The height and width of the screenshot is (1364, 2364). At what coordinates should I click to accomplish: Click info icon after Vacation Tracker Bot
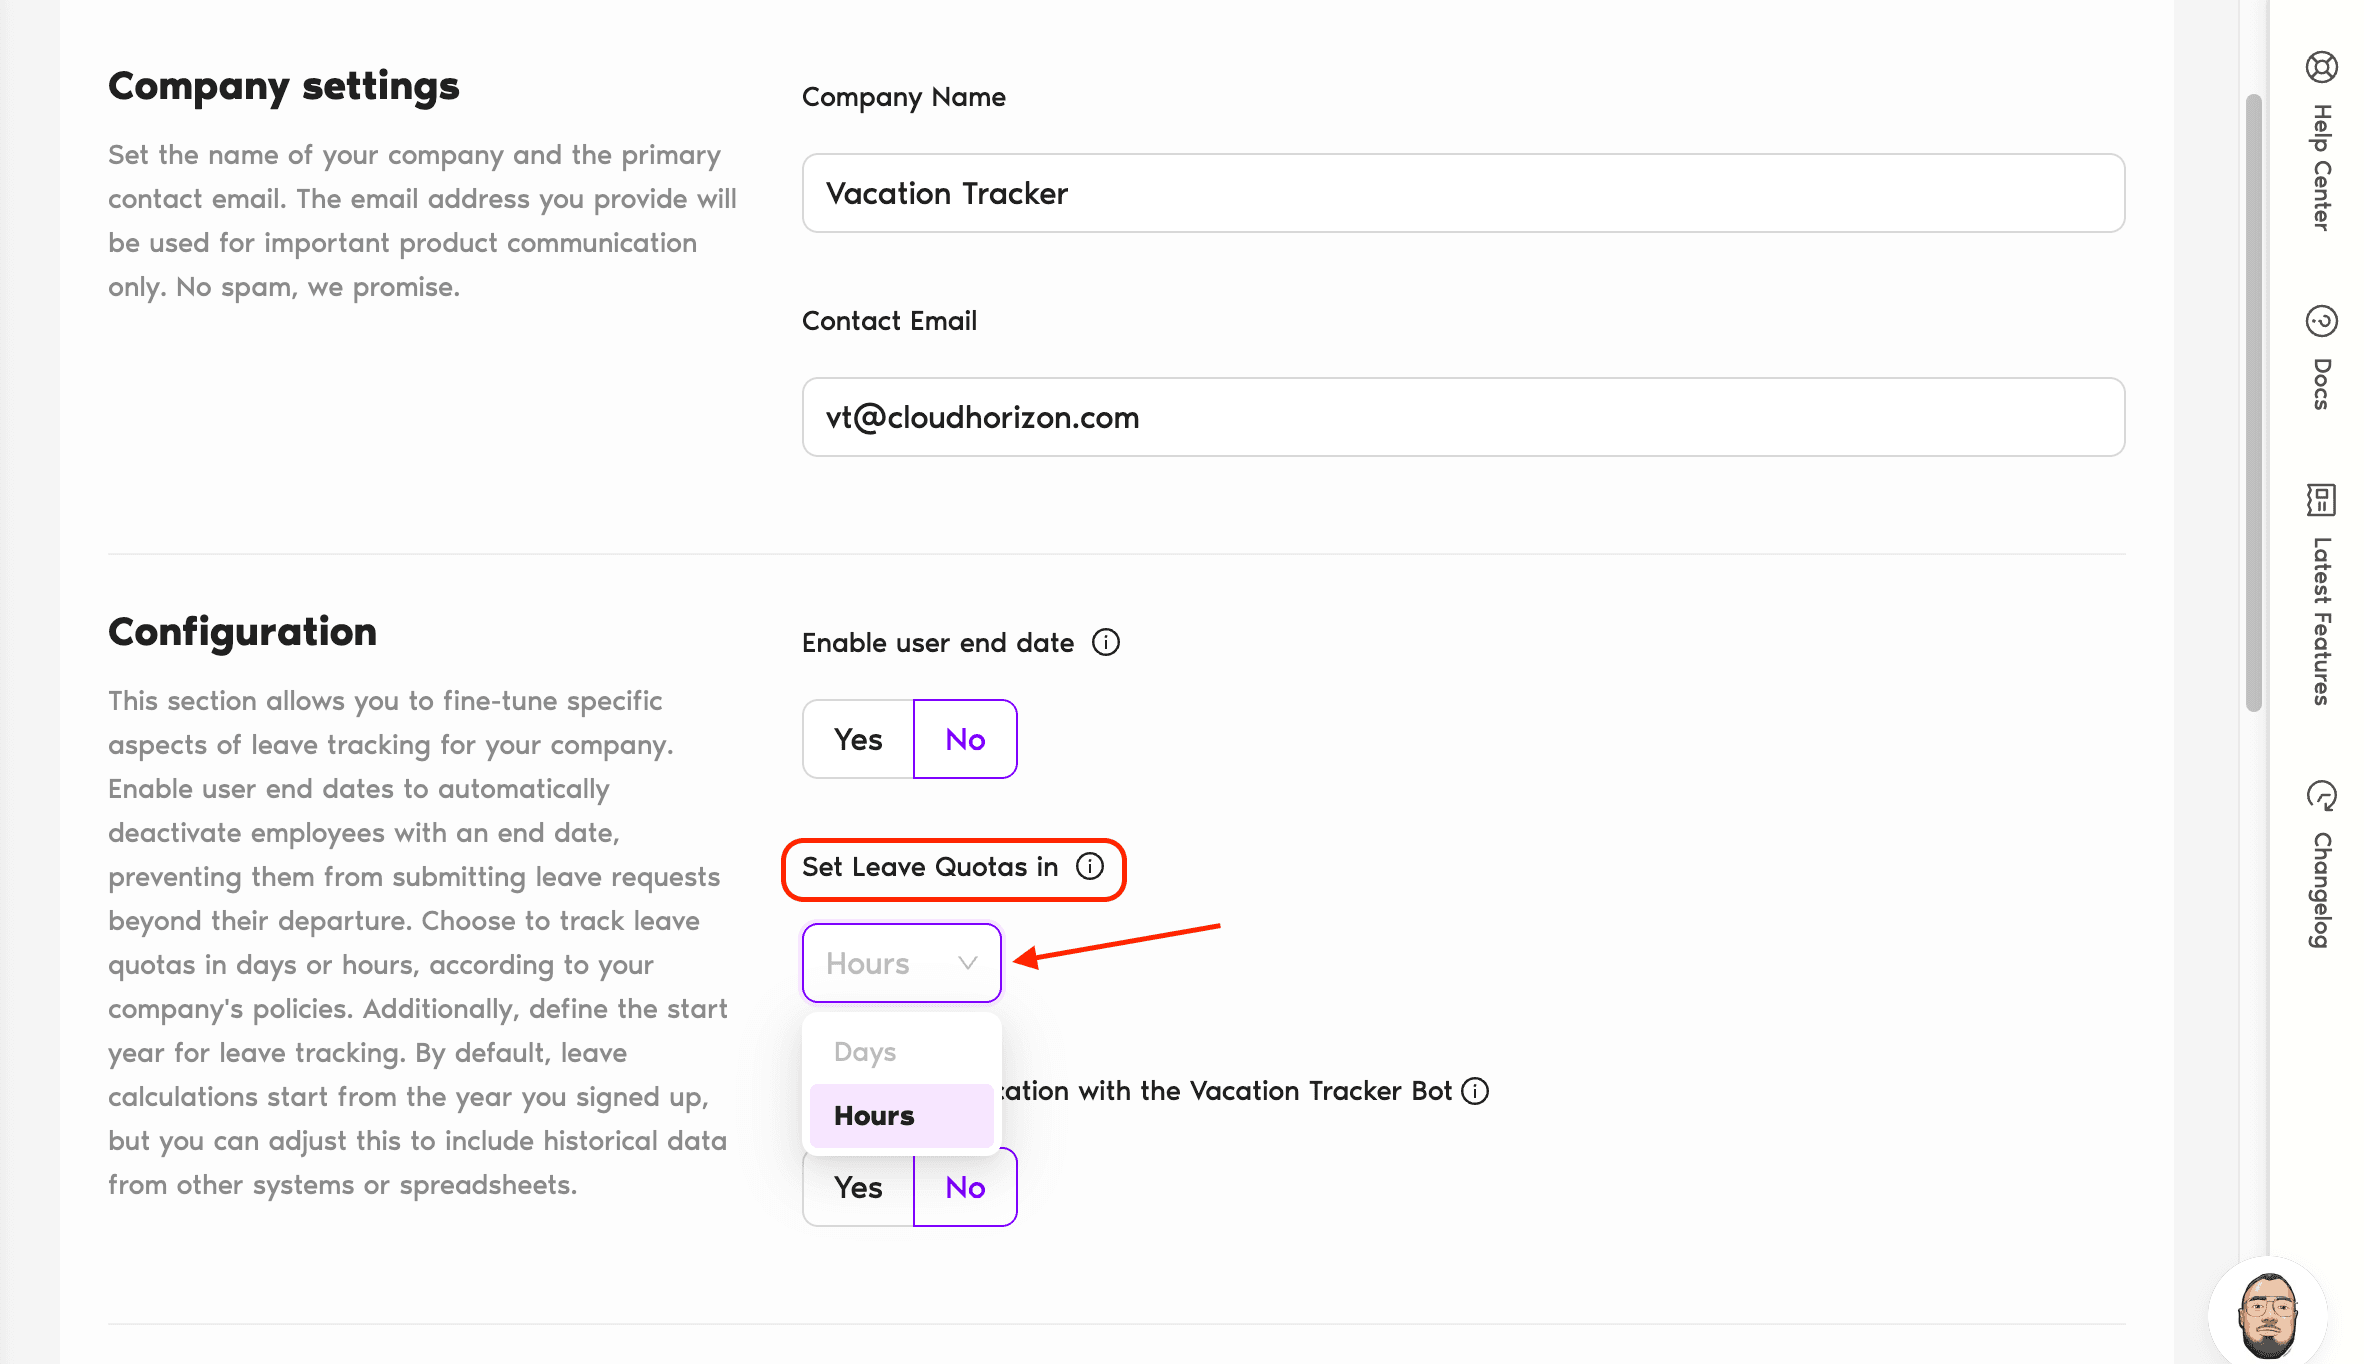tap(1475, 1090)
